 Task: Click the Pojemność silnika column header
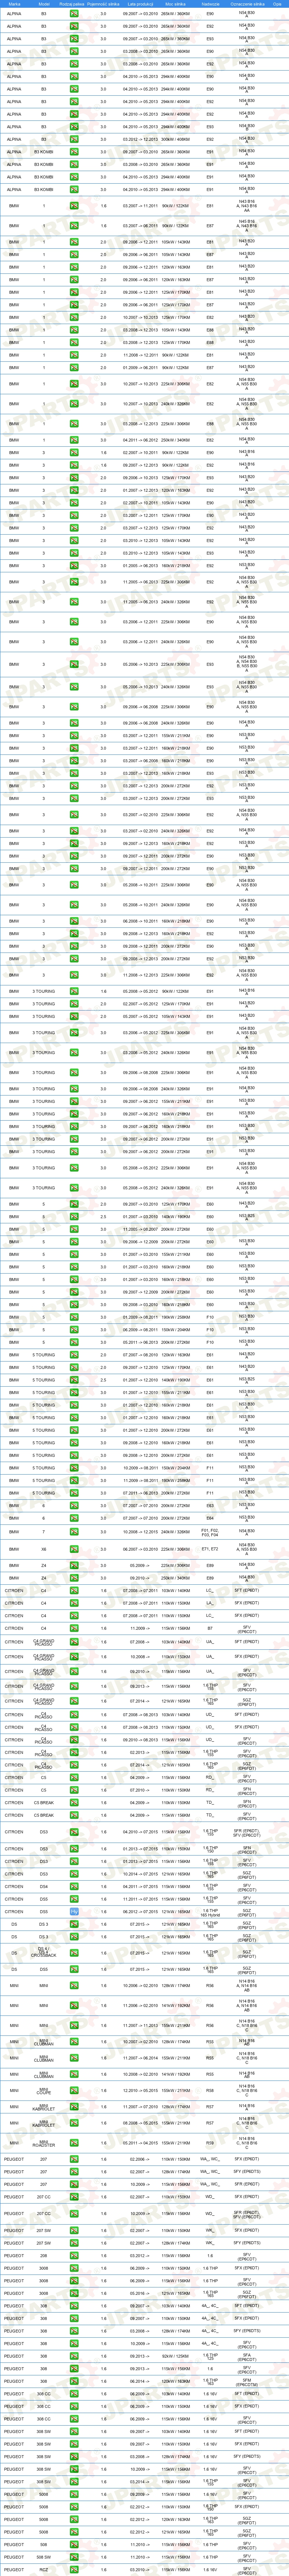coord(103,4)
